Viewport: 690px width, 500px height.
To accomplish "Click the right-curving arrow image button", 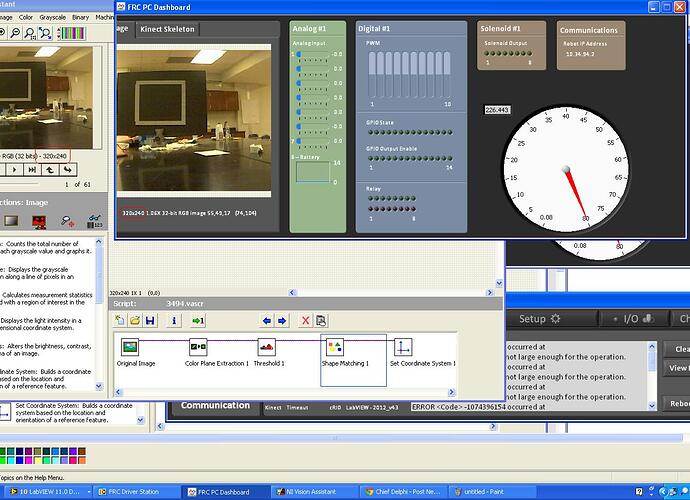I will pos(68,169).
